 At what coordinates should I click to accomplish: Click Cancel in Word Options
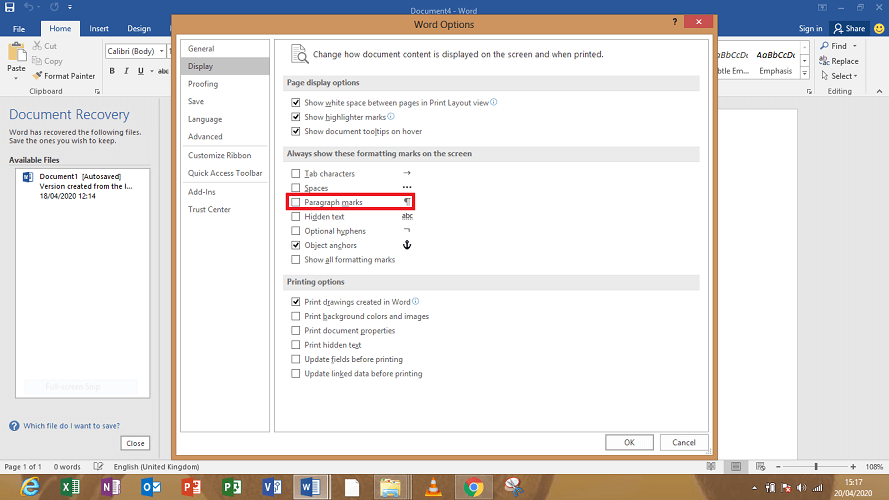(x=684, y=442)
